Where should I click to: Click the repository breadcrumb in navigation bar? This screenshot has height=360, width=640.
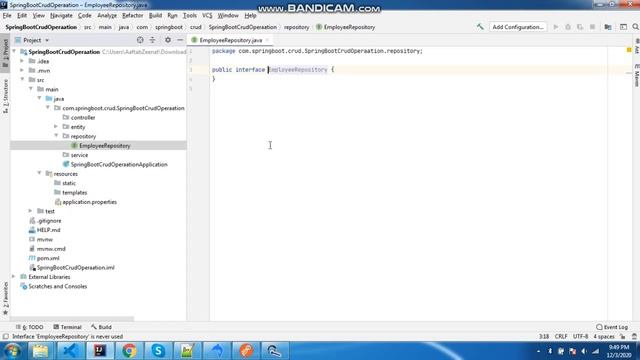[297, 27]
